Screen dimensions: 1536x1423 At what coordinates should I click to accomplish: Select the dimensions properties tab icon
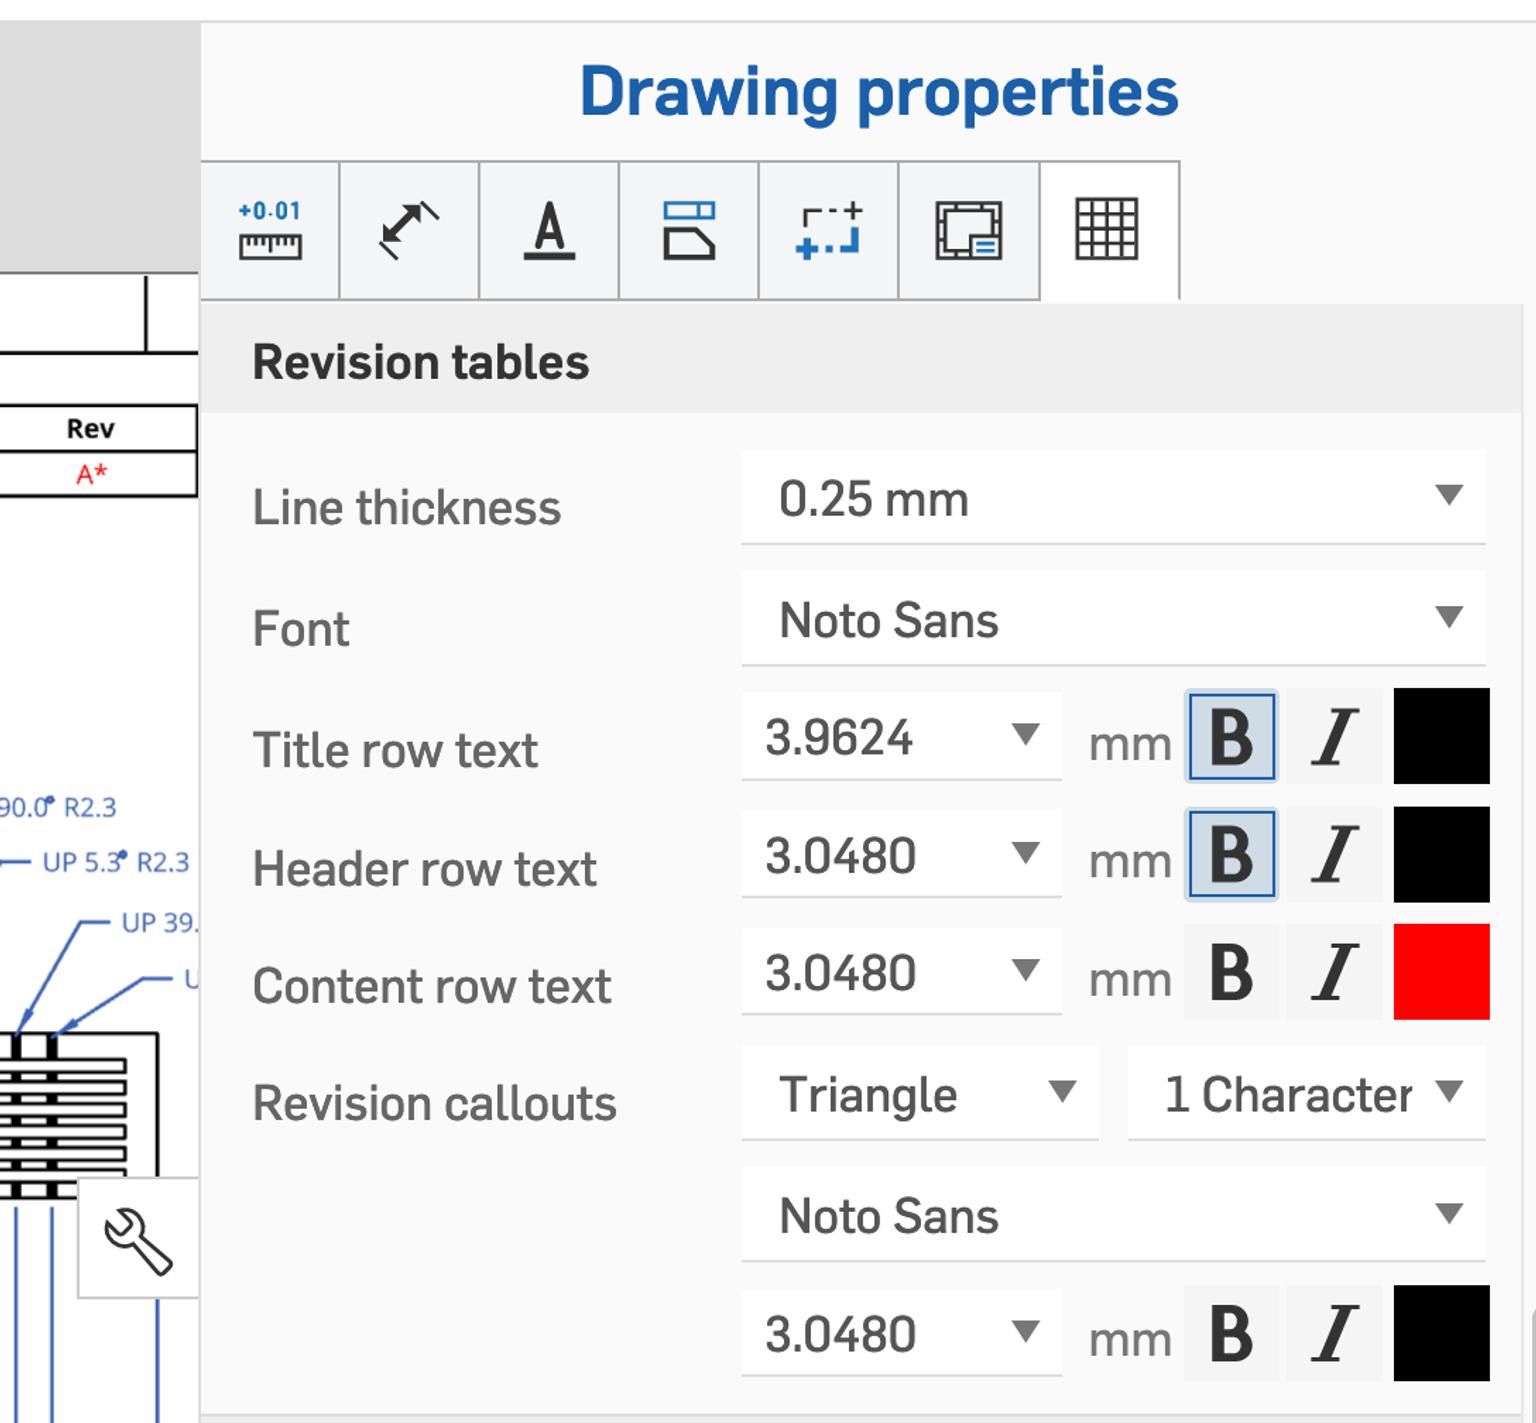pos(411,230)
